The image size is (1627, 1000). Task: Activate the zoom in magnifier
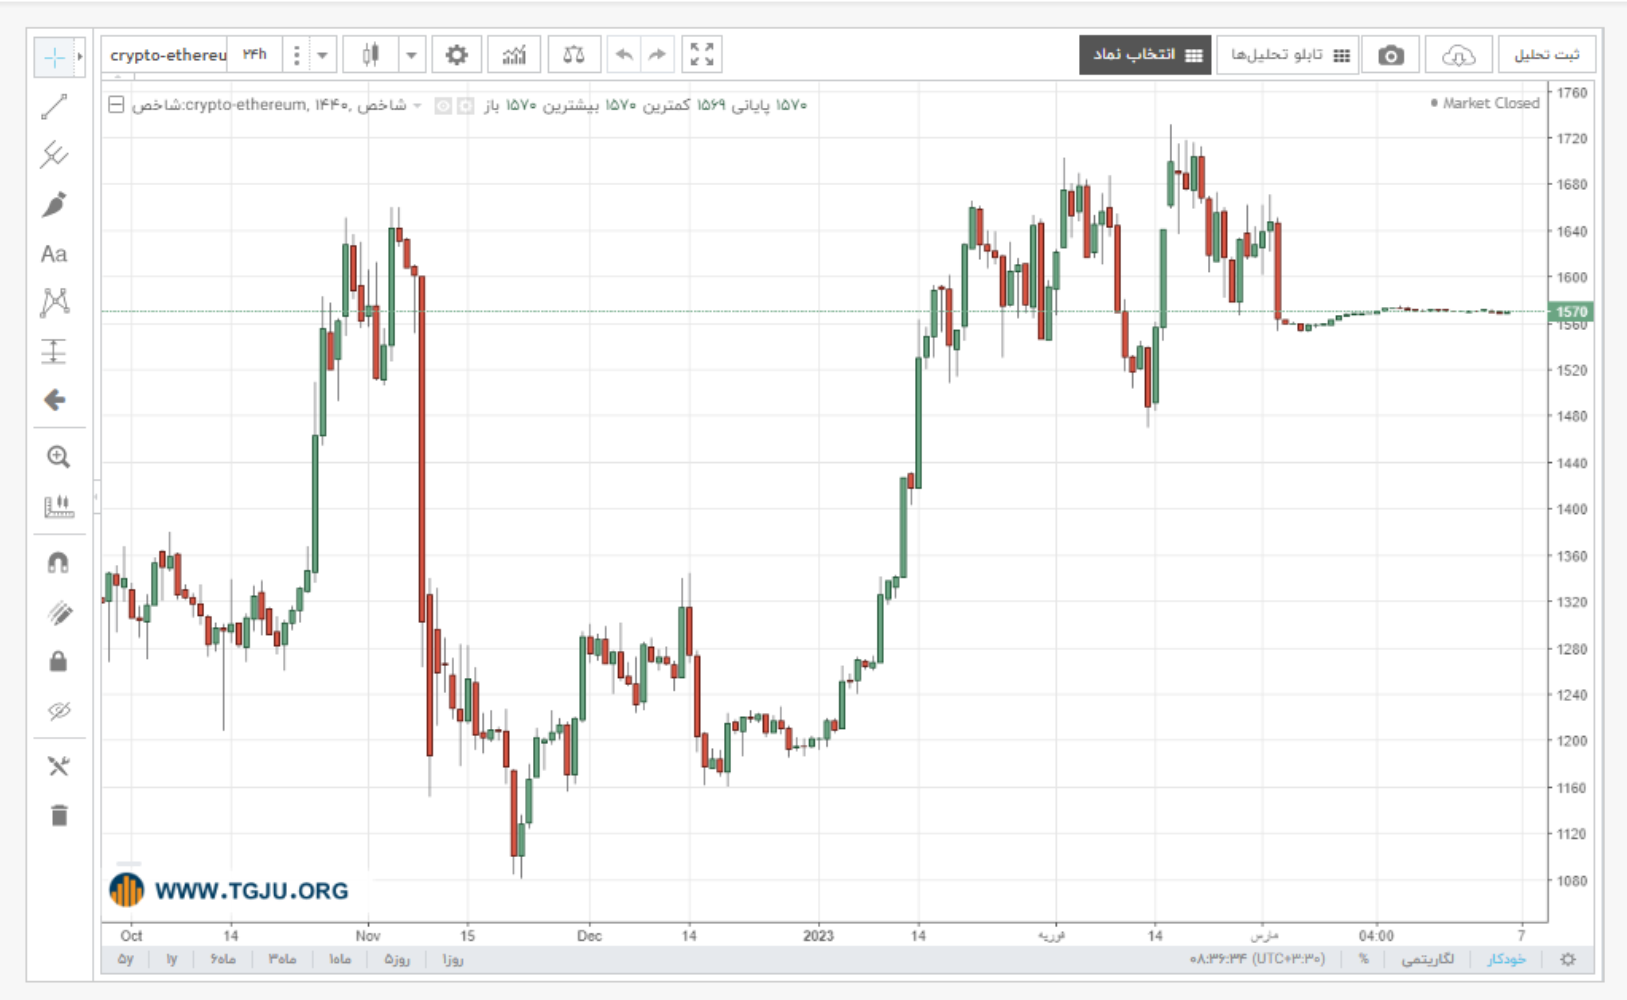pyautogui.click(x=58, y=457)
